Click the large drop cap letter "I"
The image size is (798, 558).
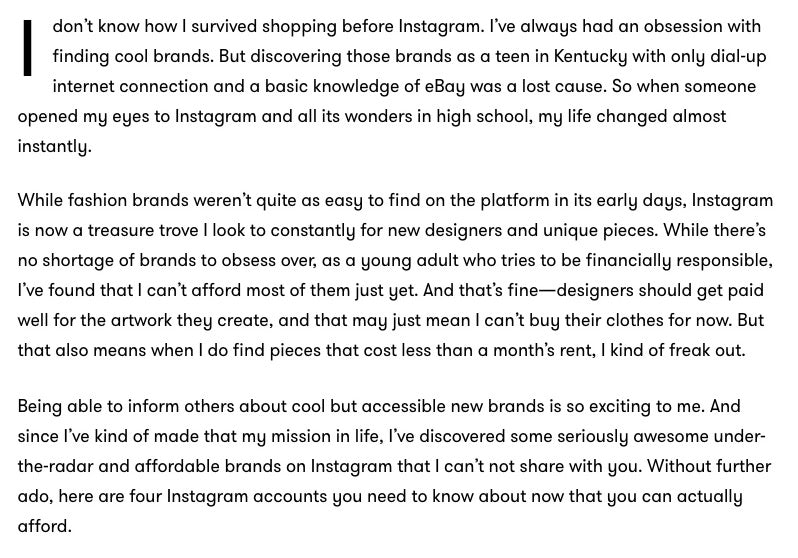[28, 46]
